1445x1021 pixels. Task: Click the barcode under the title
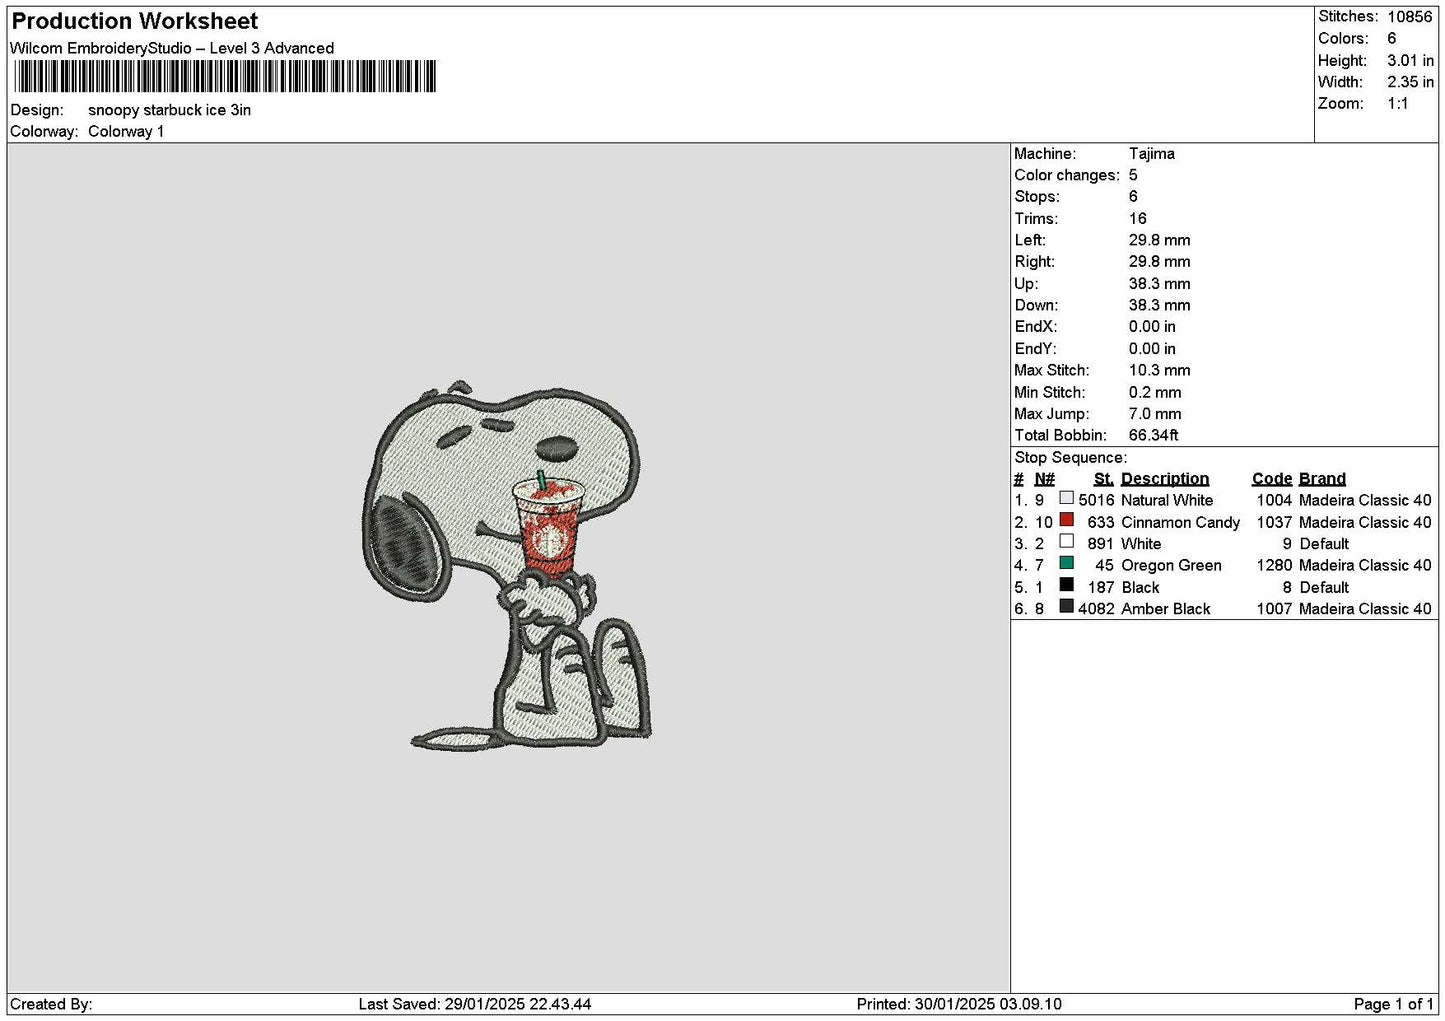click(x=225, y=77)
